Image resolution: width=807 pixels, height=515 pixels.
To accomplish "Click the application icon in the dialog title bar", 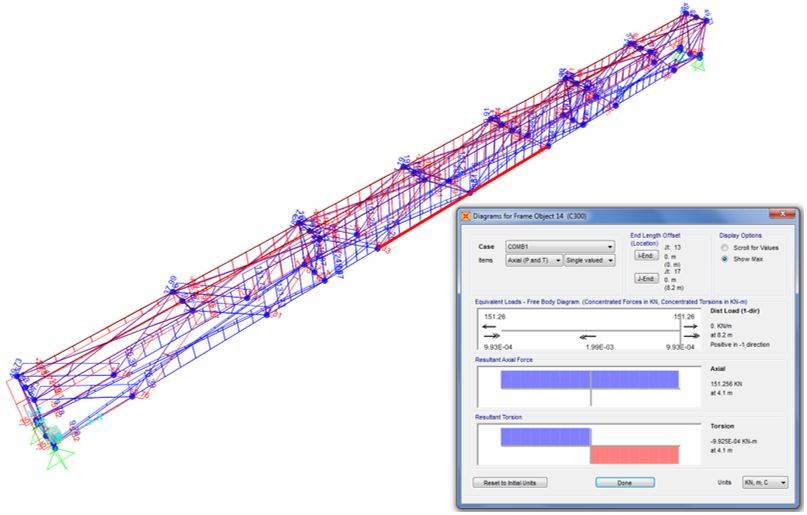I will 466,217.
